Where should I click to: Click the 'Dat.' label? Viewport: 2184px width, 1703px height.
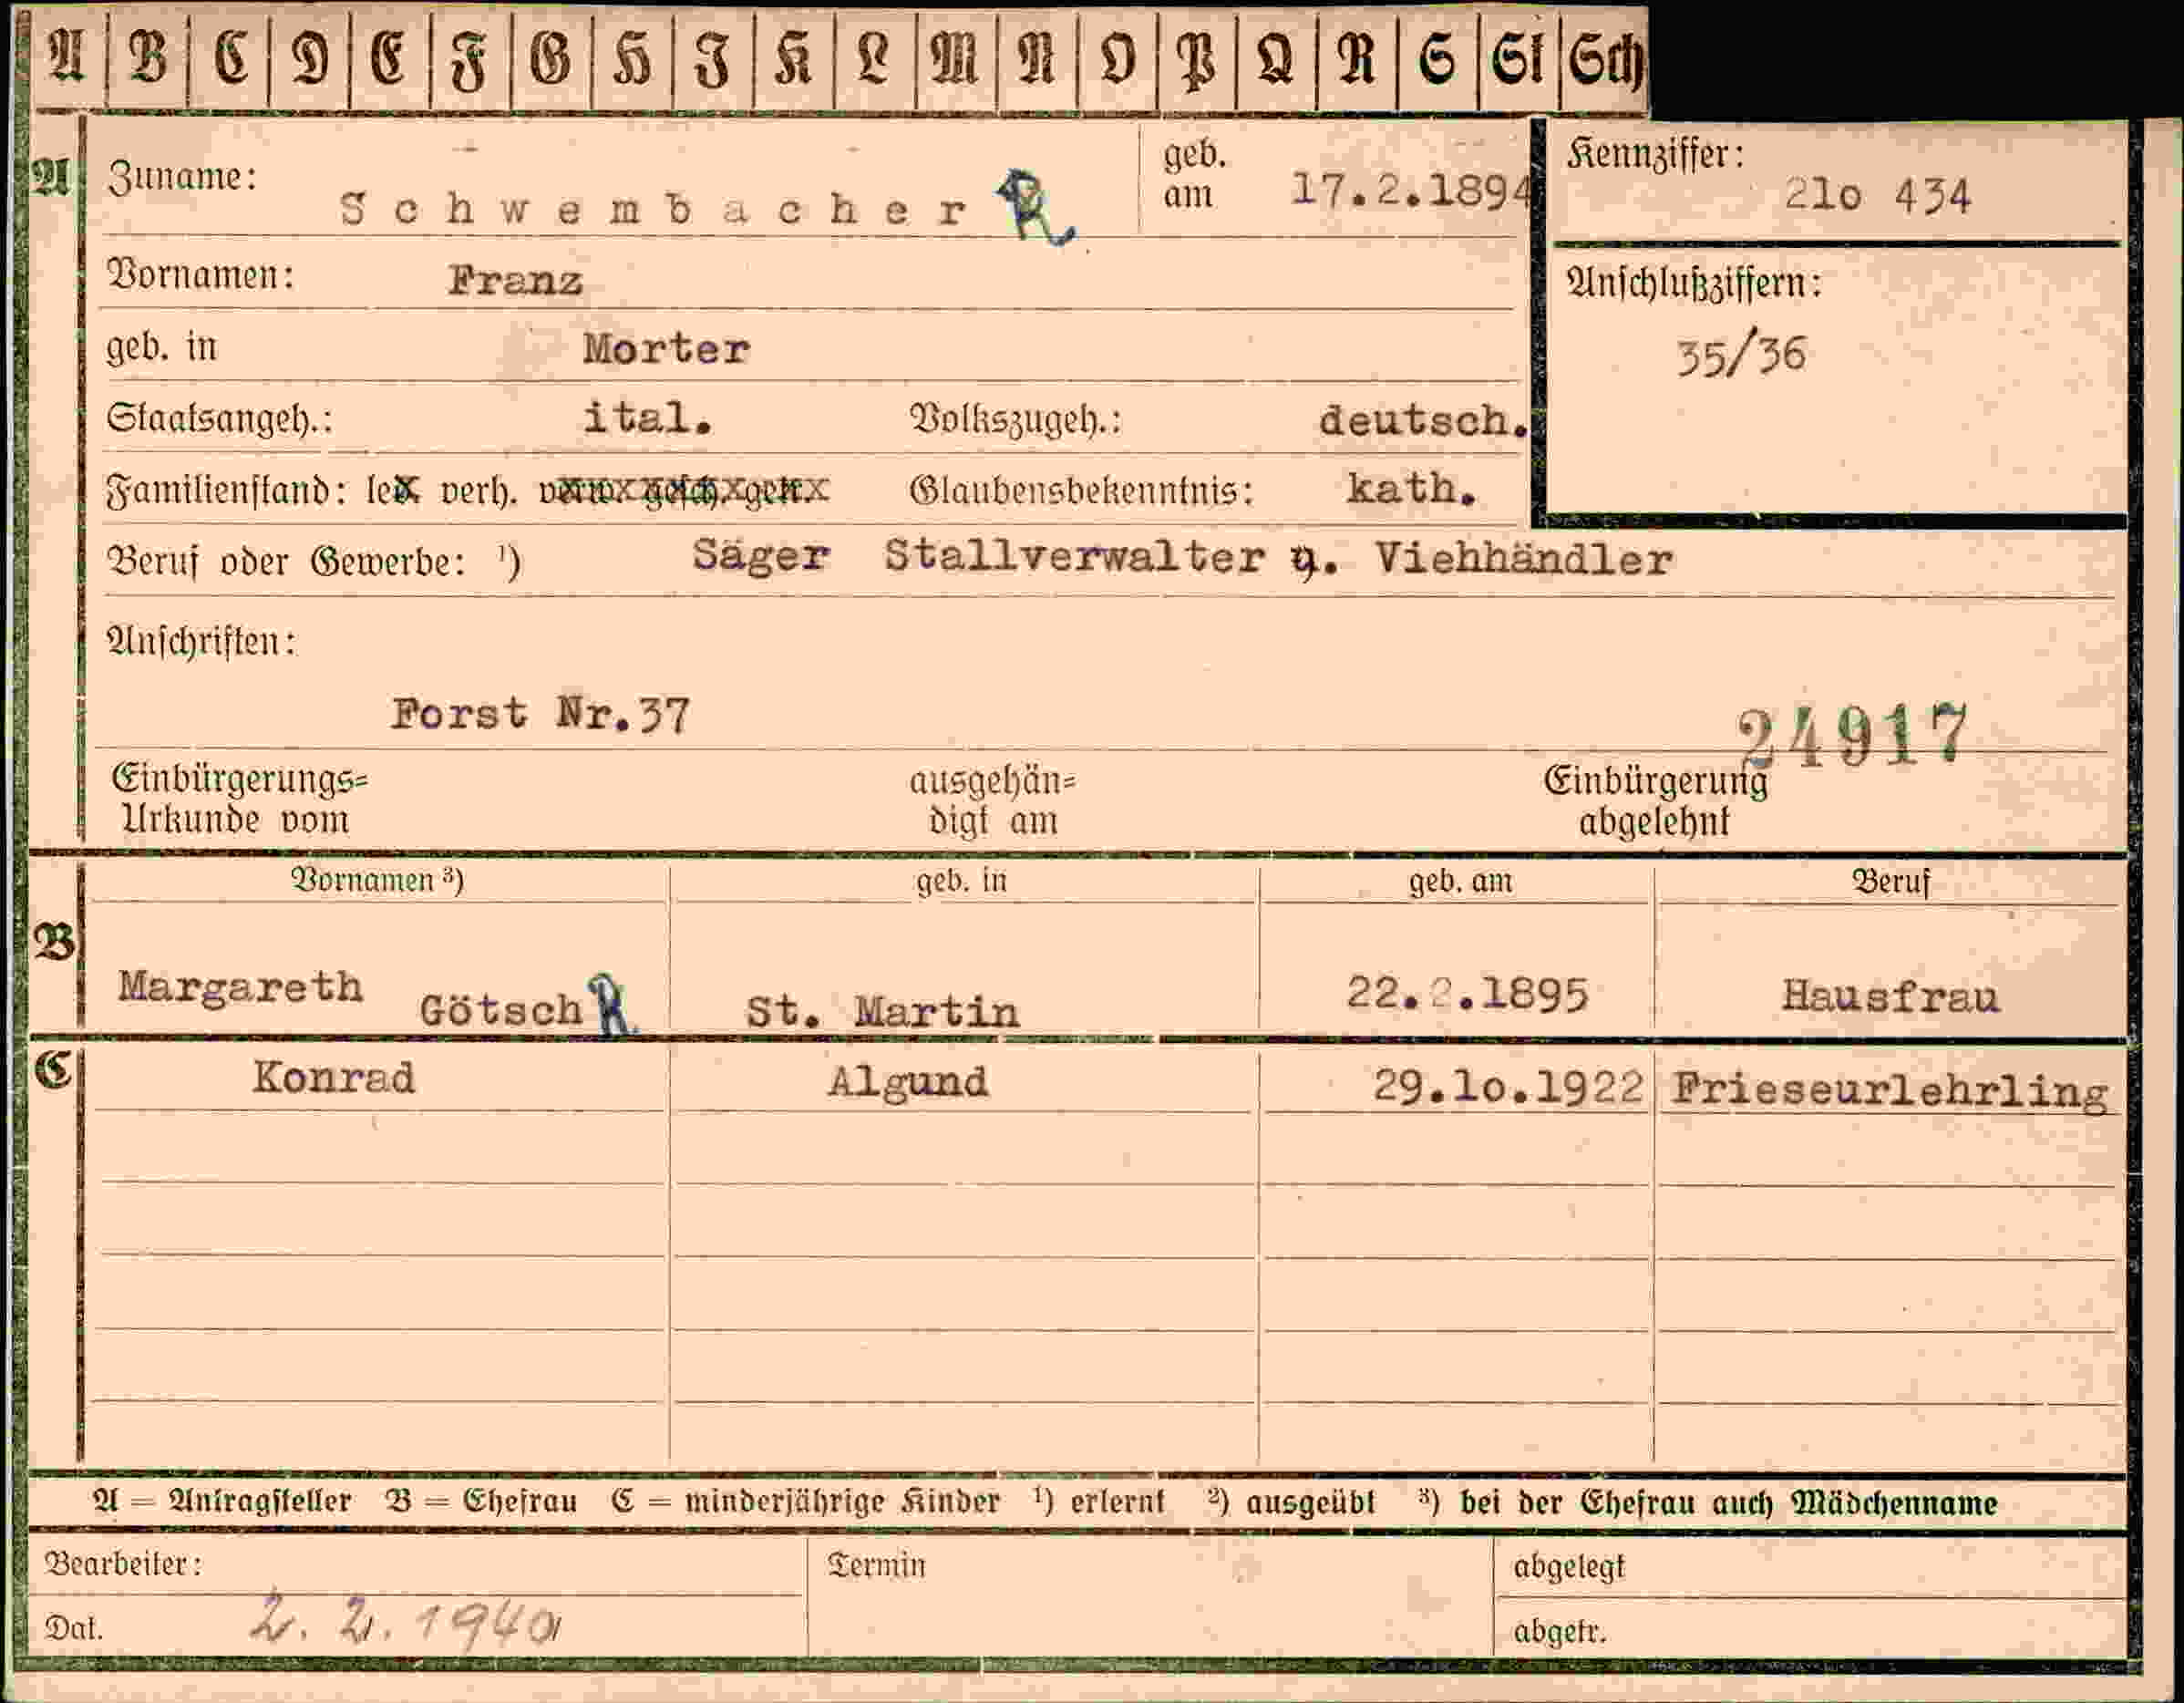73,1629
